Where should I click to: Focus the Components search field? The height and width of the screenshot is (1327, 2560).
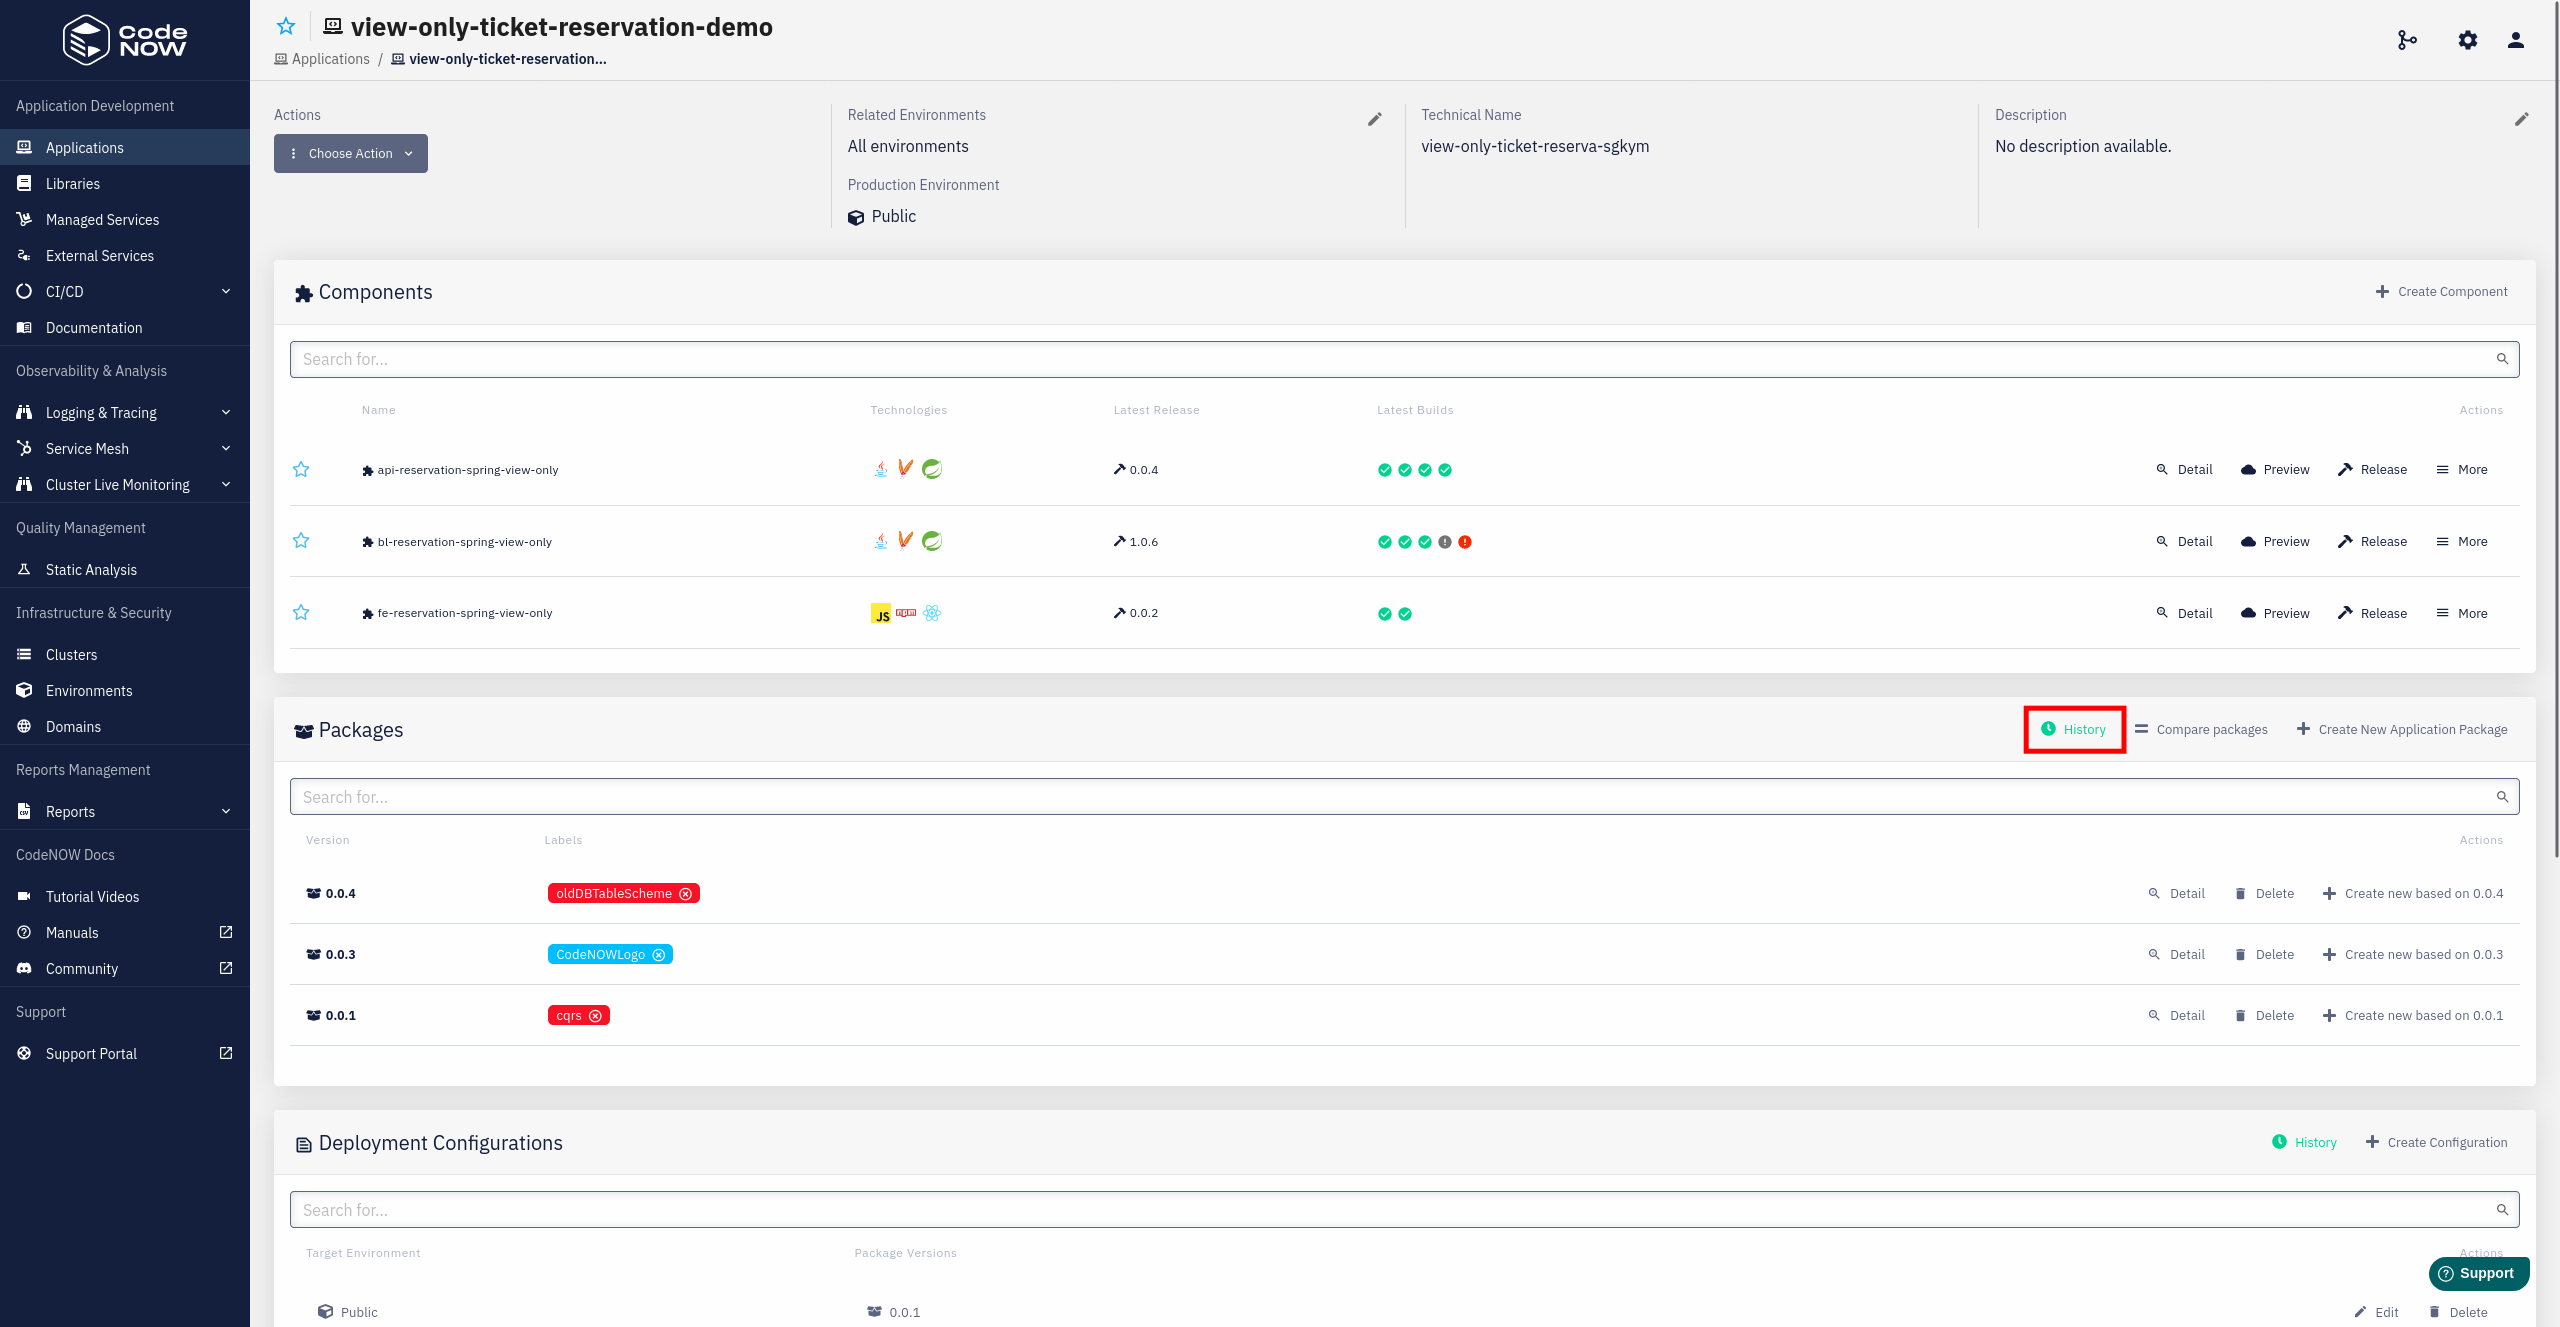pos(1404,359)
